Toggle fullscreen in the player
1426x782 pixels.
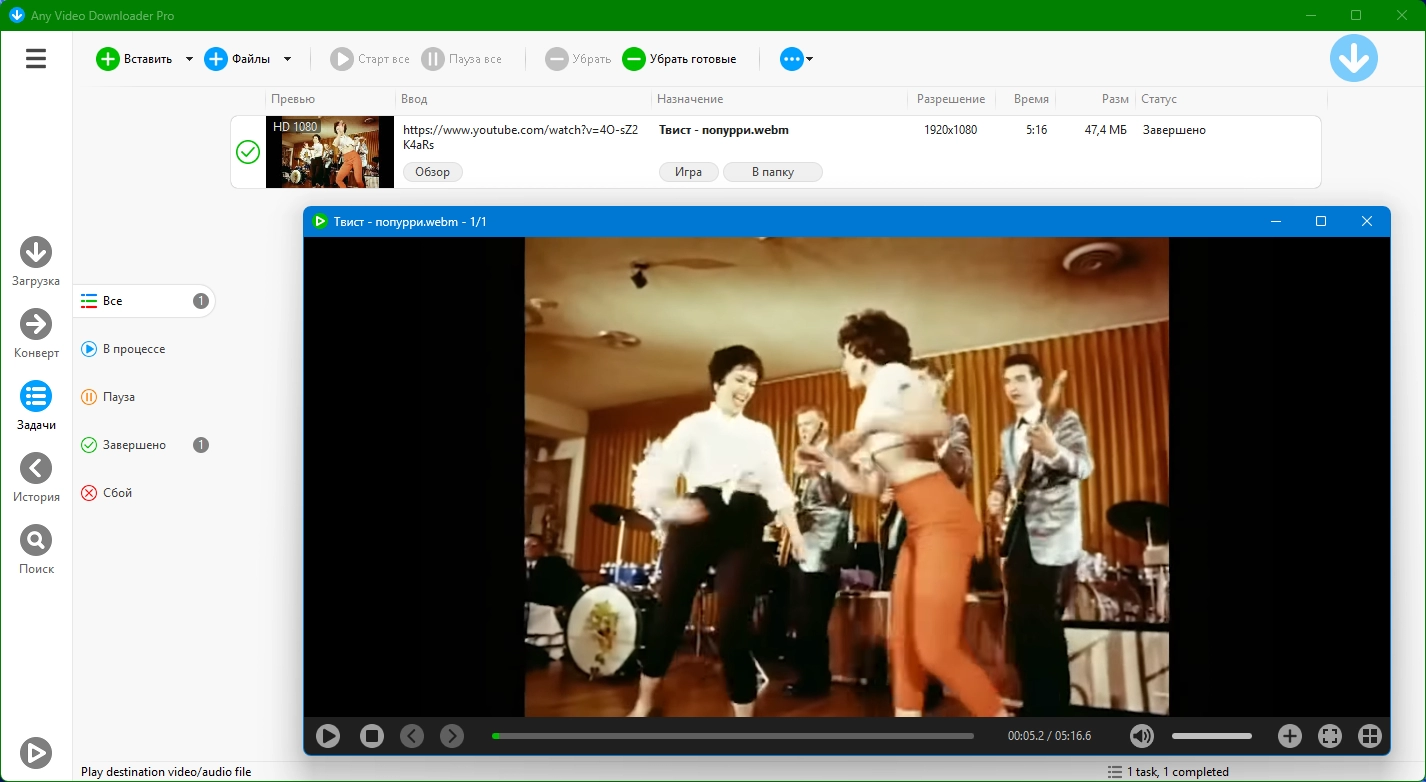[x=1330, y=736]
